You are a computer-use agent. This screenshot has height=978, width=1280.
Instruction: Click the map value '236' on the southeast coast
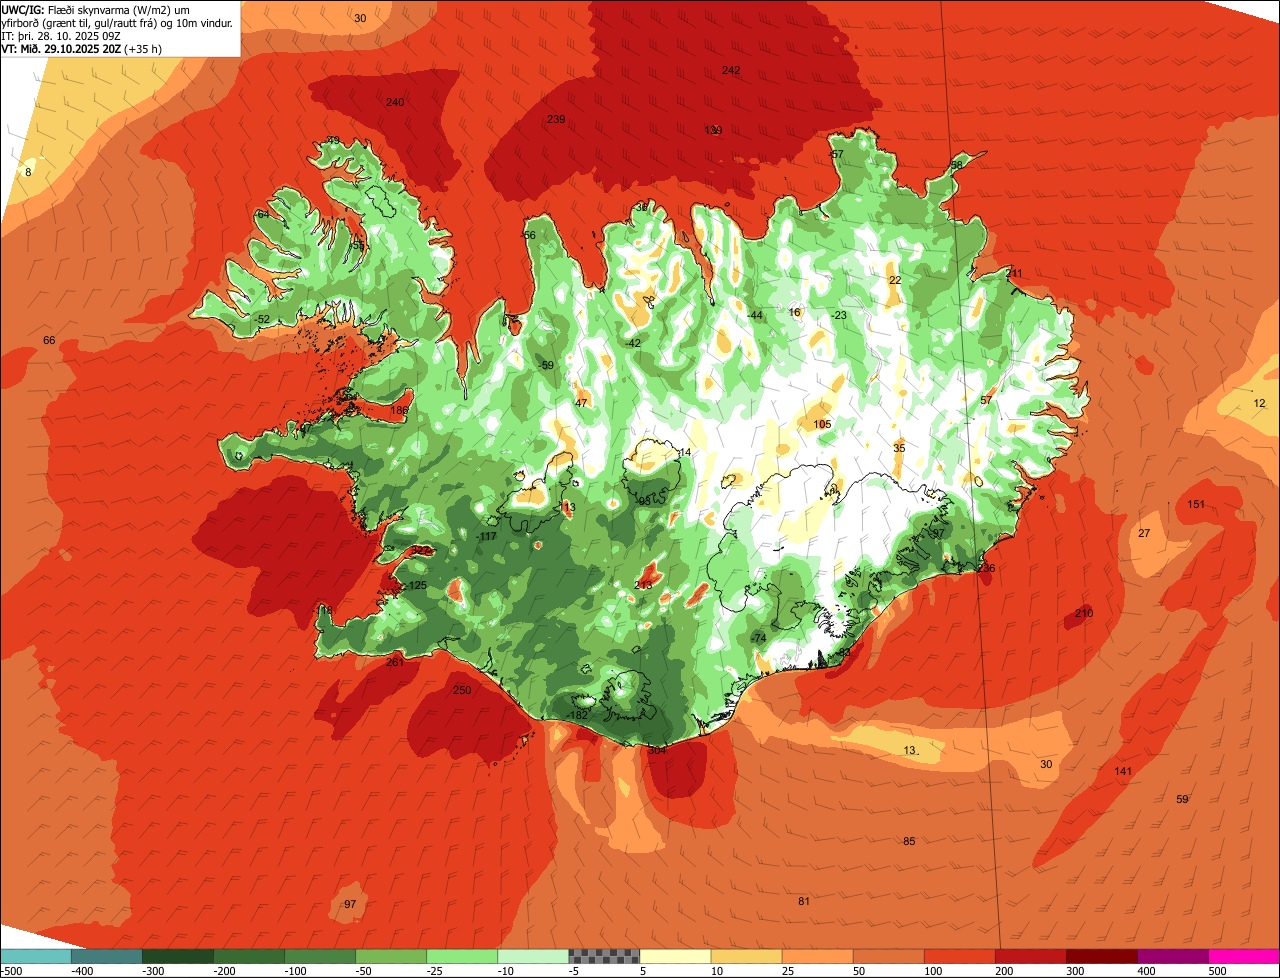point(986,568)
